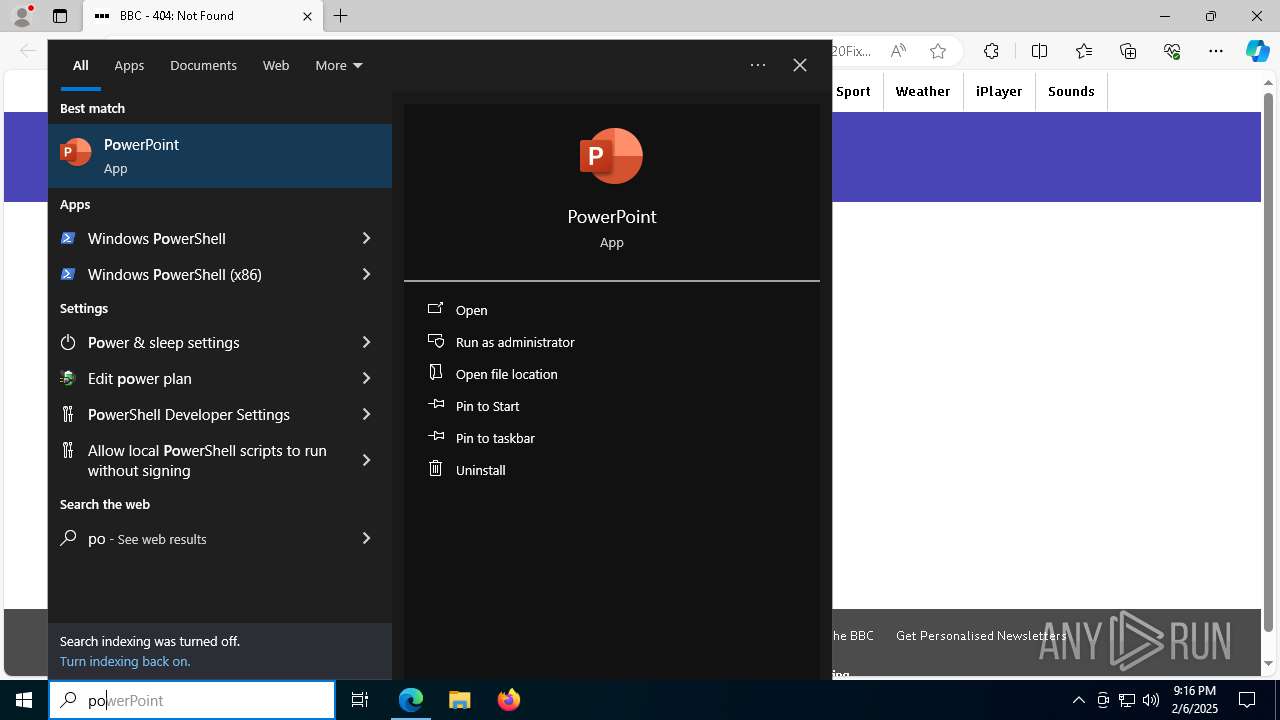Click web search magnifier beside 'po'
1280x720 pixels.
(x=68, y=538)
